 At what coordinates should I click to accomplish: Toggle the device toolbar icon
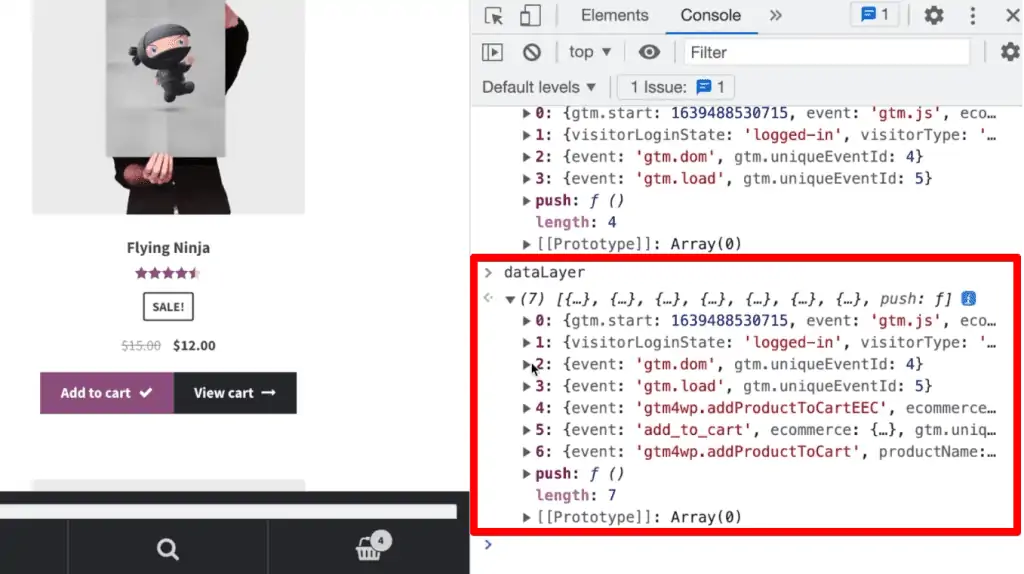pos(529,16)
